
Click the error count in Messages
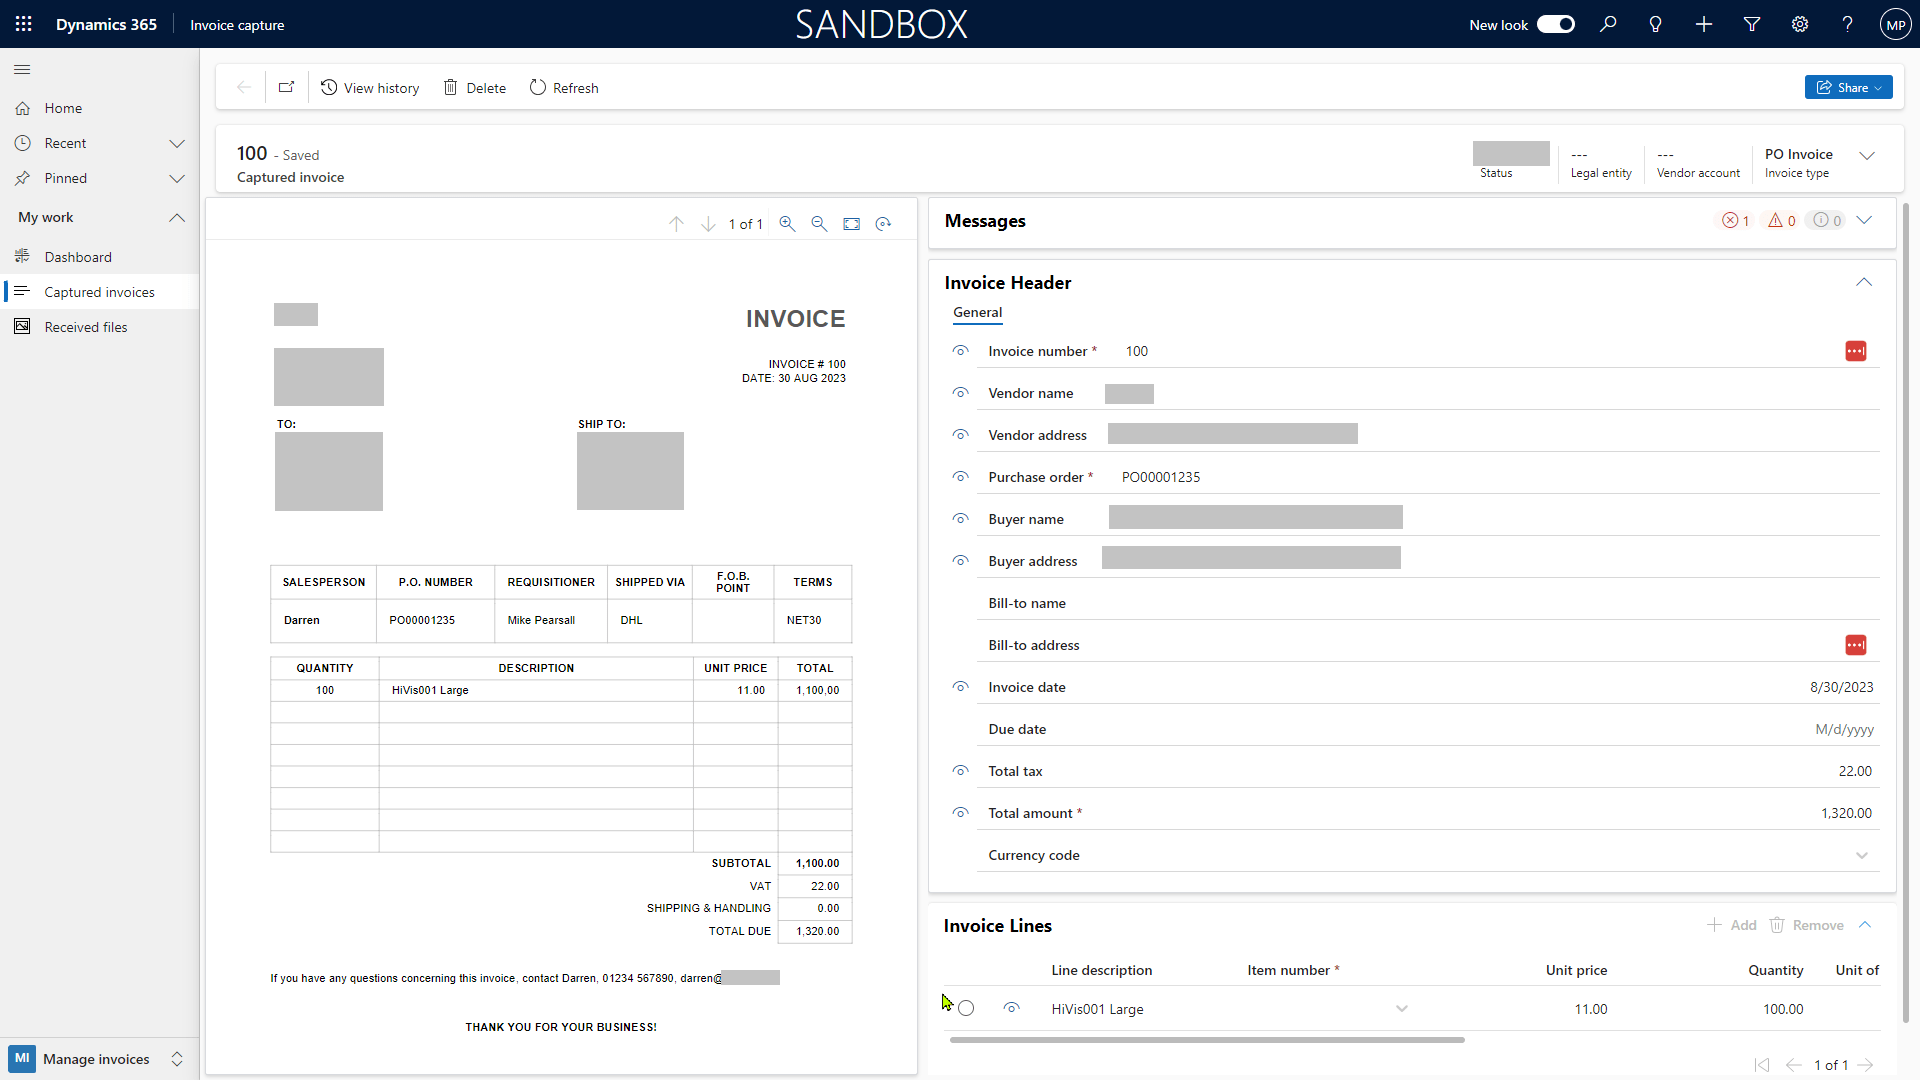pyautogui.click(x=1735, y=220)
